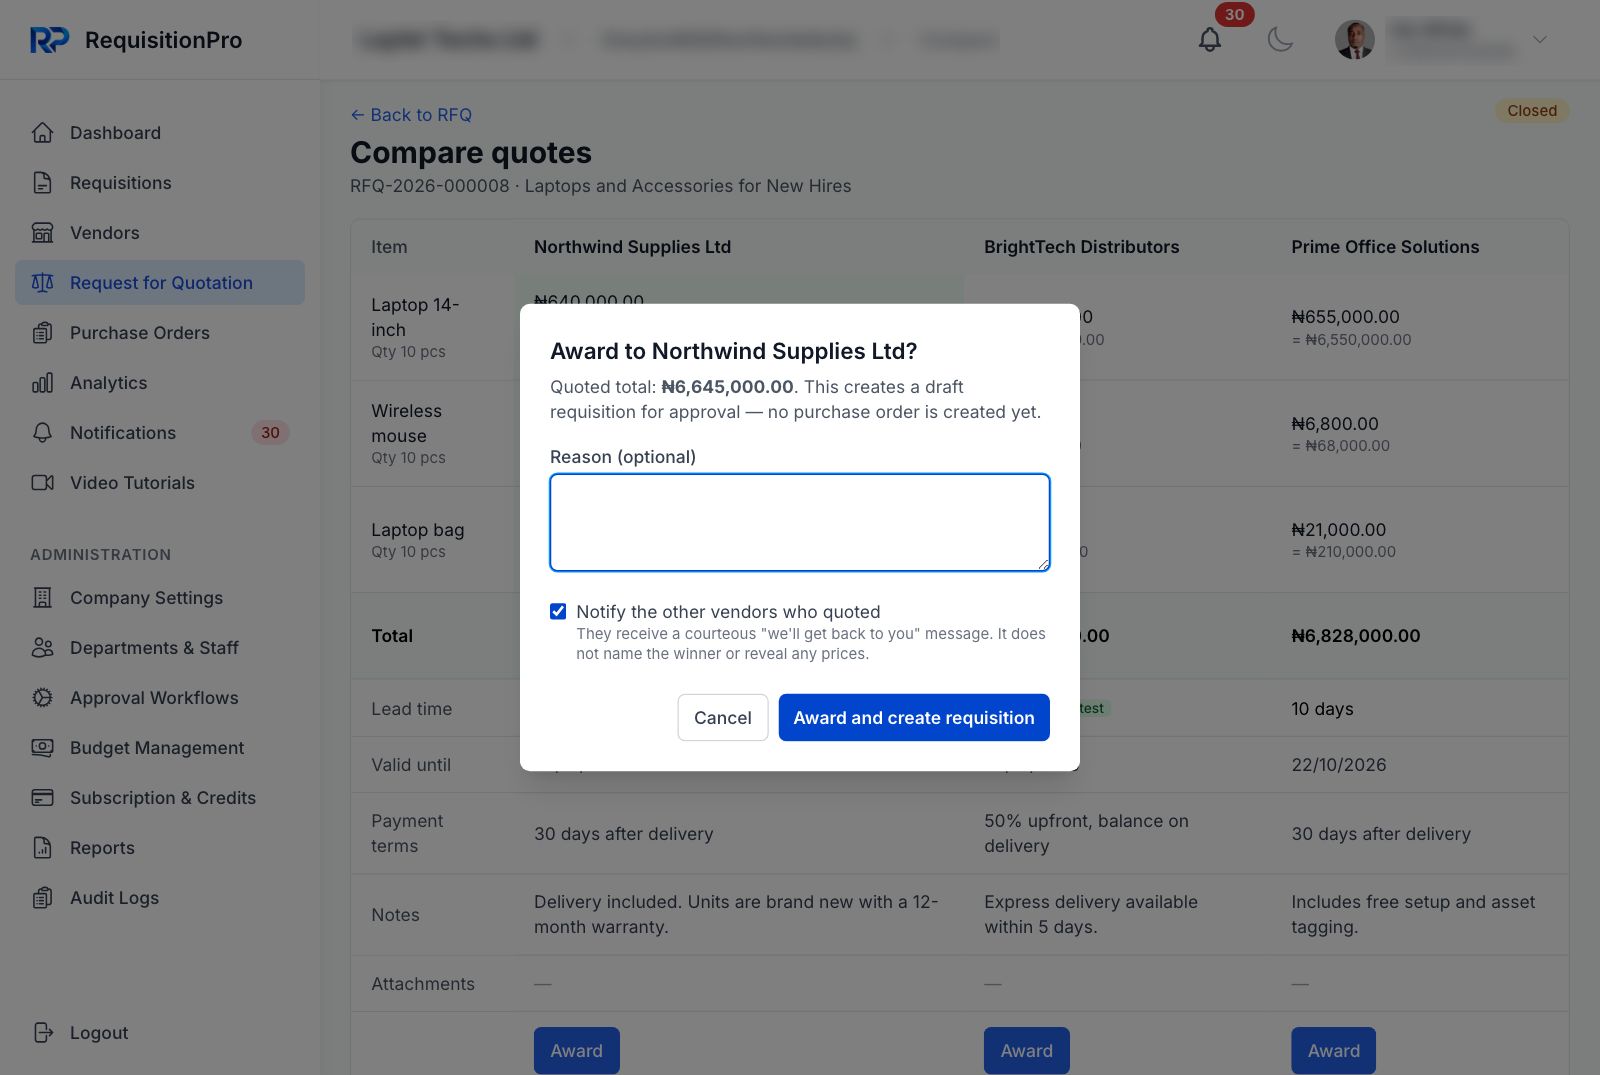Open Dashboard from sidebar
This screenshot has height=1075, width=1600.
pyautogui.click(x=160, y=133)
